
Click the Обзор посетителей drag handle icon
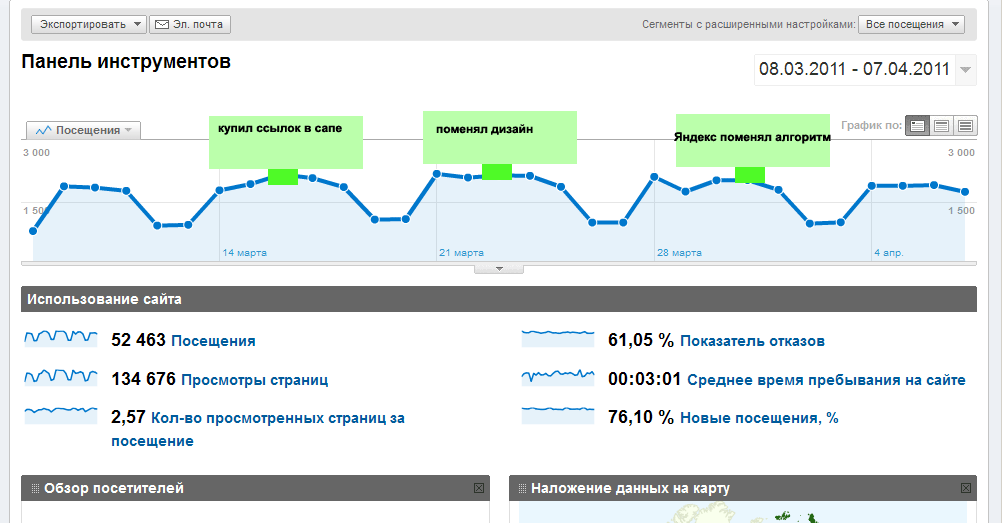(35, 488)
